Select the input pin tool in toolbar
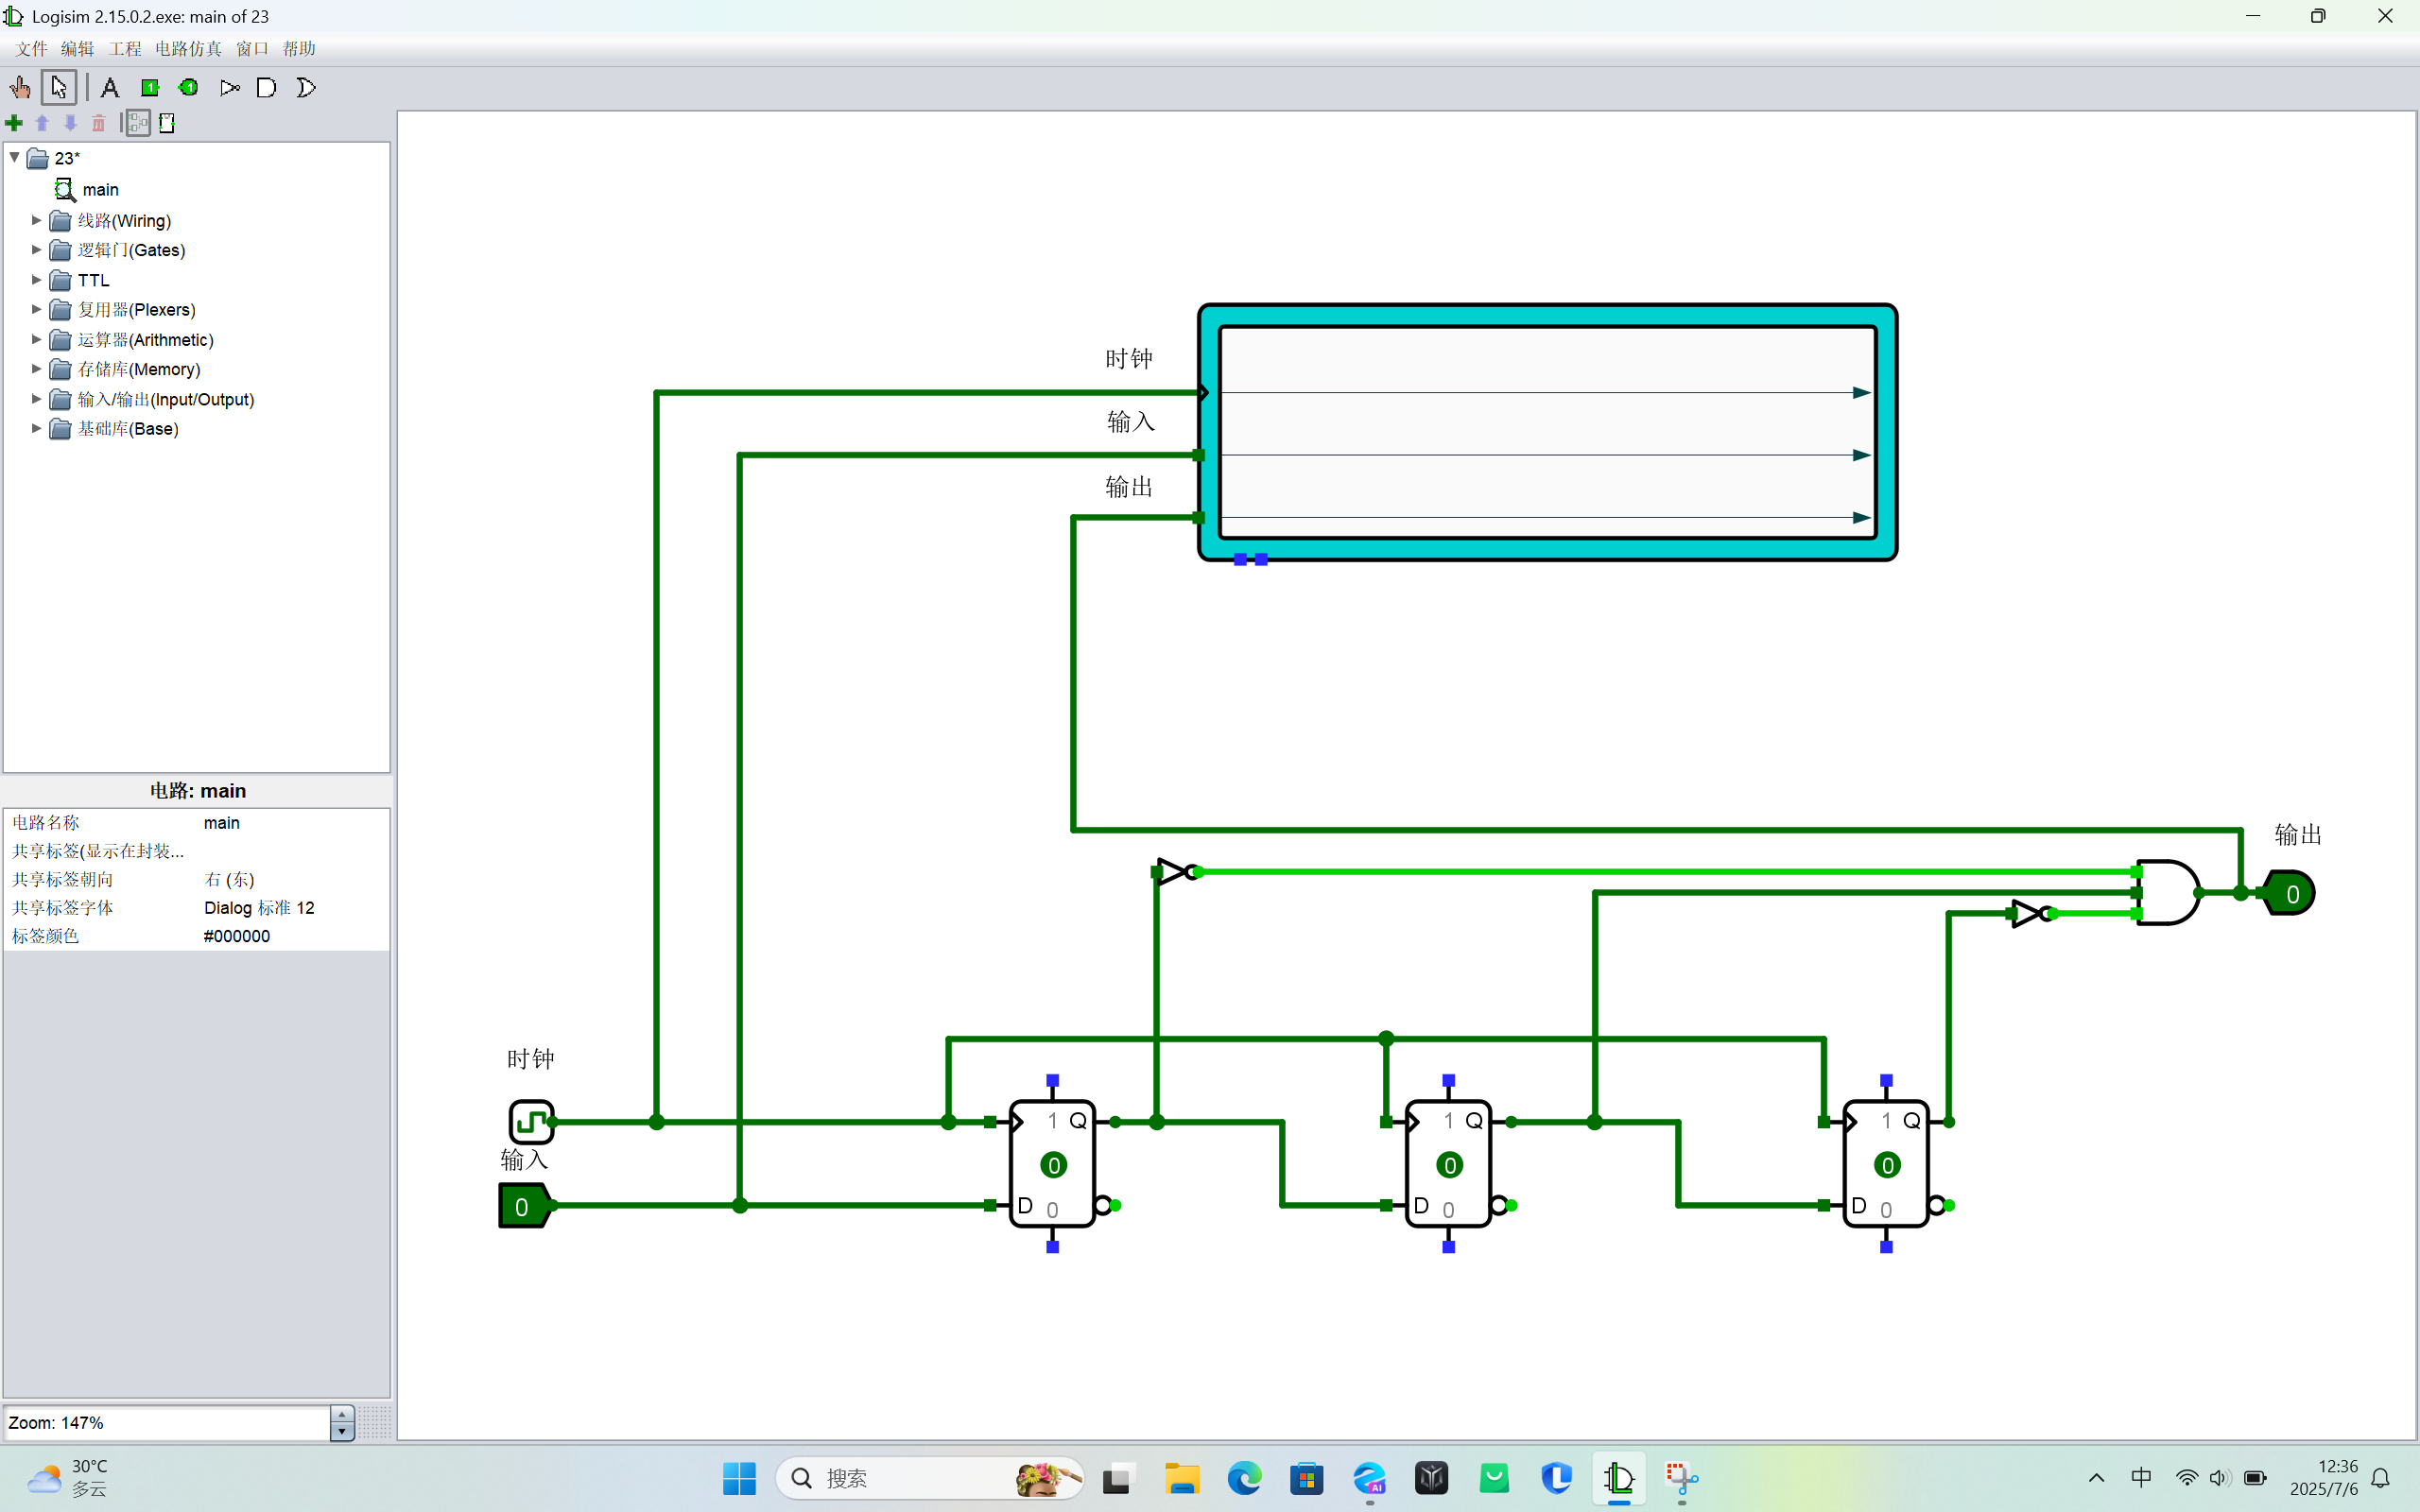 pyautogui.click(x=150, y=88)
